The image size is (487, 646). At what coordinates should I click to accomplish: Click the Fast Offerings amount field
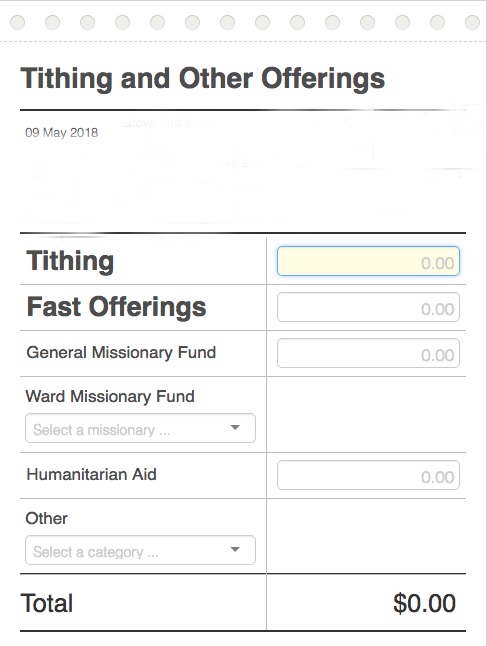tap(368, 307)
